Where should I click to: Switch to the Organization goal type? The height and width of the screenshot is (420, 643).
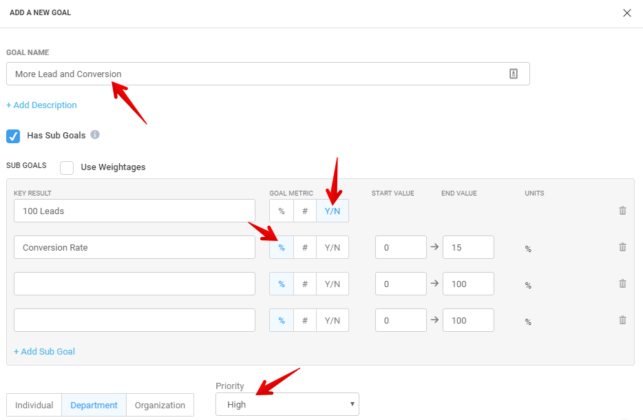click(160, 405)
